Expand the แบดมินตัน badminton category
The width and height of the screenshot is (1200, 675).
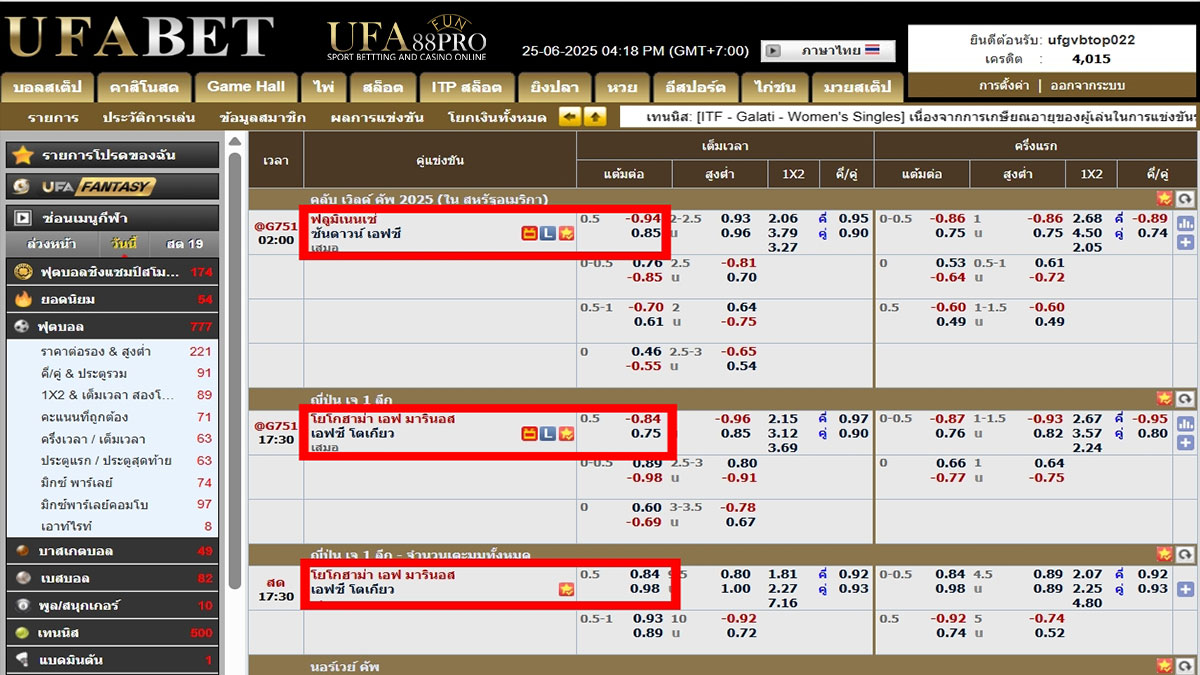112,660
